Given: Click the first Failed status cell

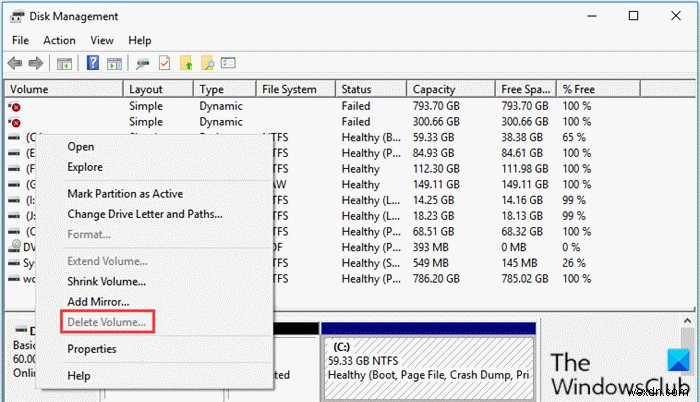Looking at the screenshot, I should 356,106.
